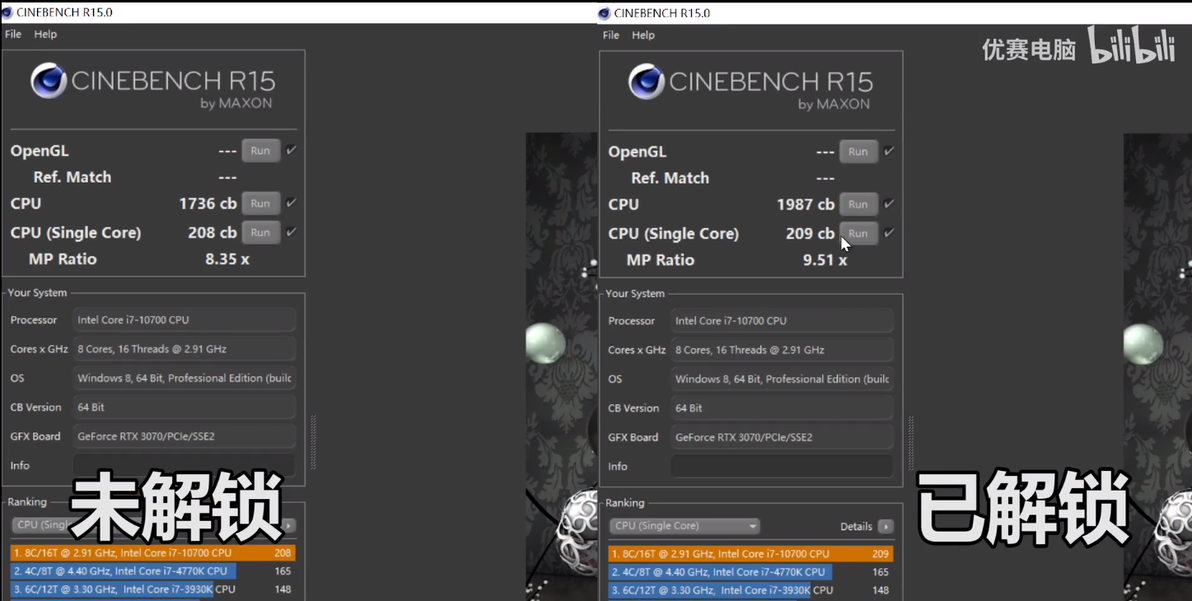Screen dimensions: 1192x601
Task: Toggle CPU test checkmark in left window
Action: tap(291, 203)
